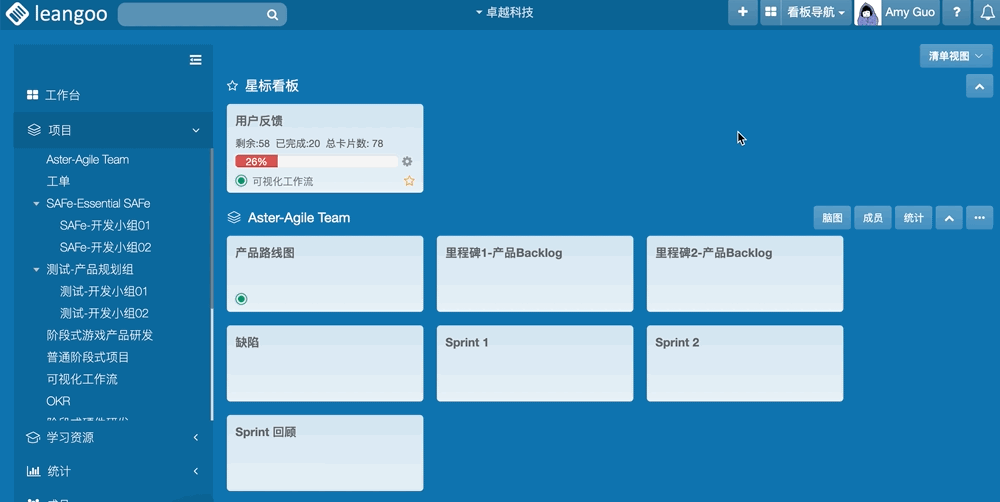Click the search magnifier icon
This screenshot has width=1000, height=502.
[272, 15]
